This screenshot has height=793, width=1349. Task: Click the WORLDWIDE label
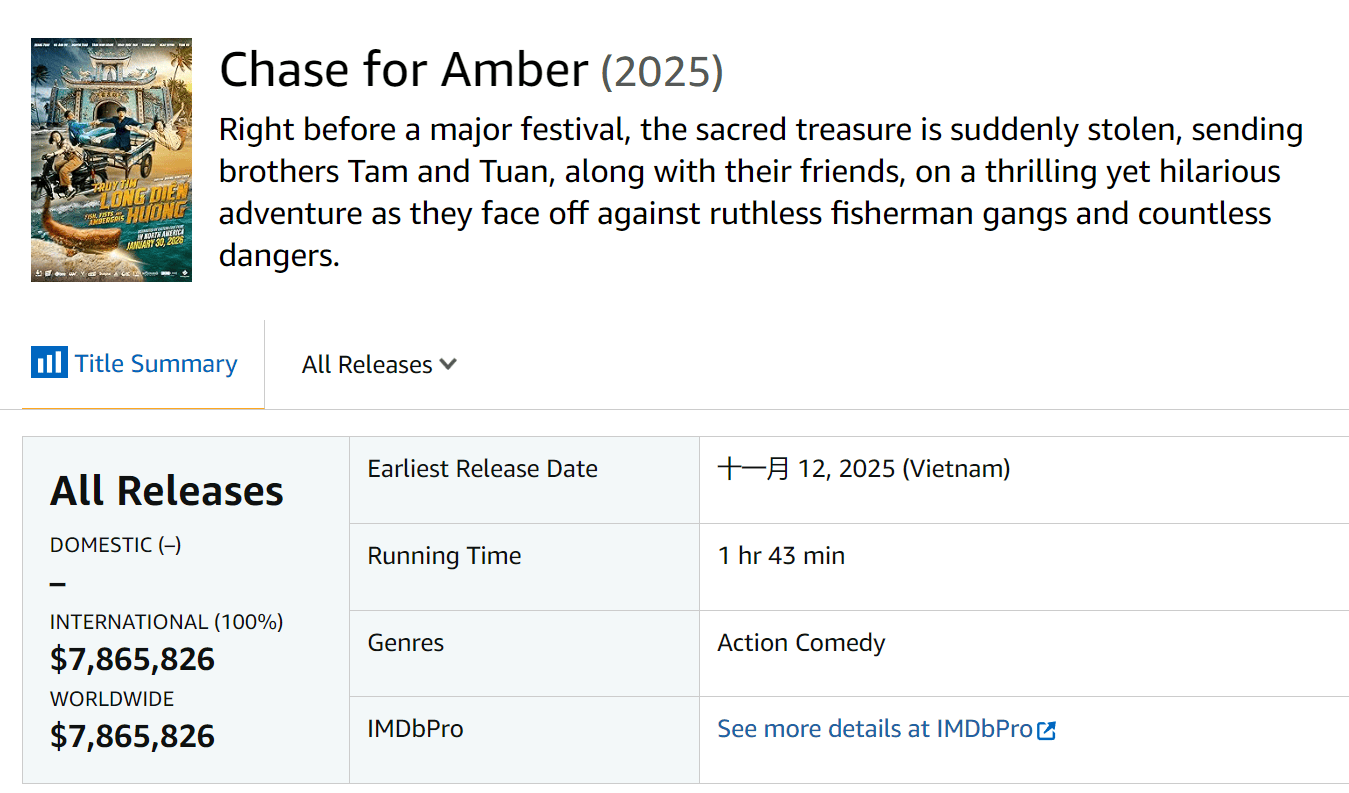[112, 699]
